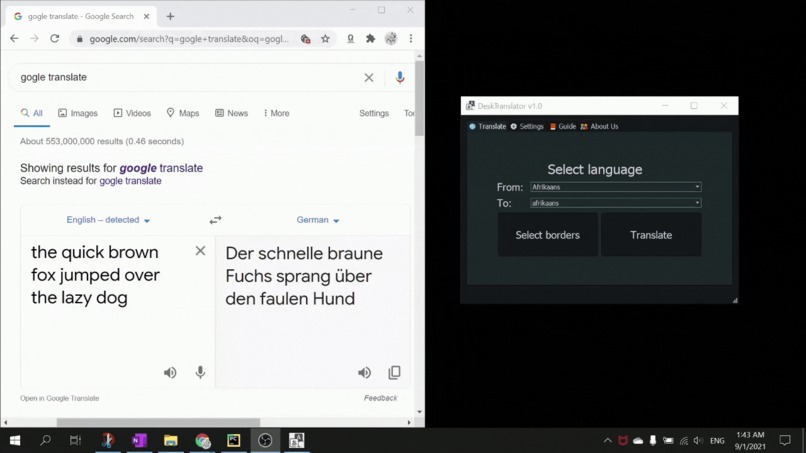Open the Guide tab in DeskTranslator
Screen dimensions: 806x453
pos(563,126)
